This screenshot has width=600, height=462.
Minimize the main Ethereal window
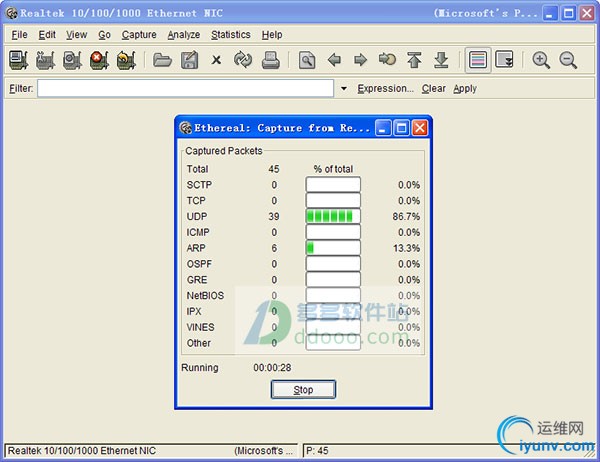pos(550,13)
